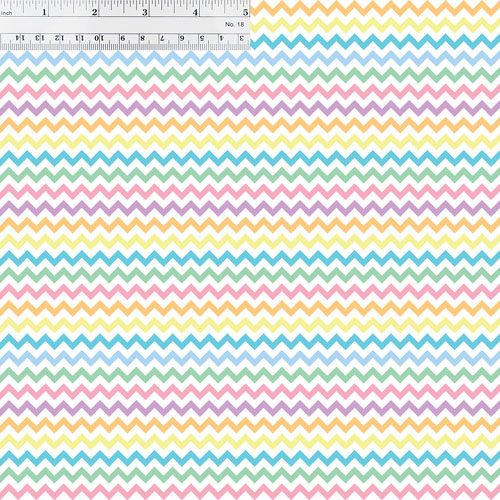Viewport: 500px width, 500px height.
Task: Select the light blue chevron just below ruler
Action: point(250,58)
